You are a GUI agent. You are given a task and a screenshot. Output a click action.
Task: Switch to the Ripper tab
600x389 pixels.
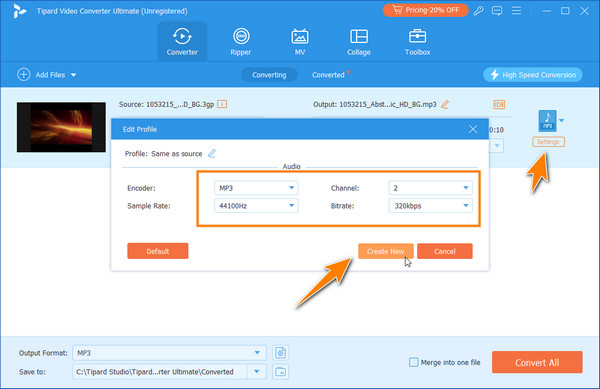pos(241,41)
